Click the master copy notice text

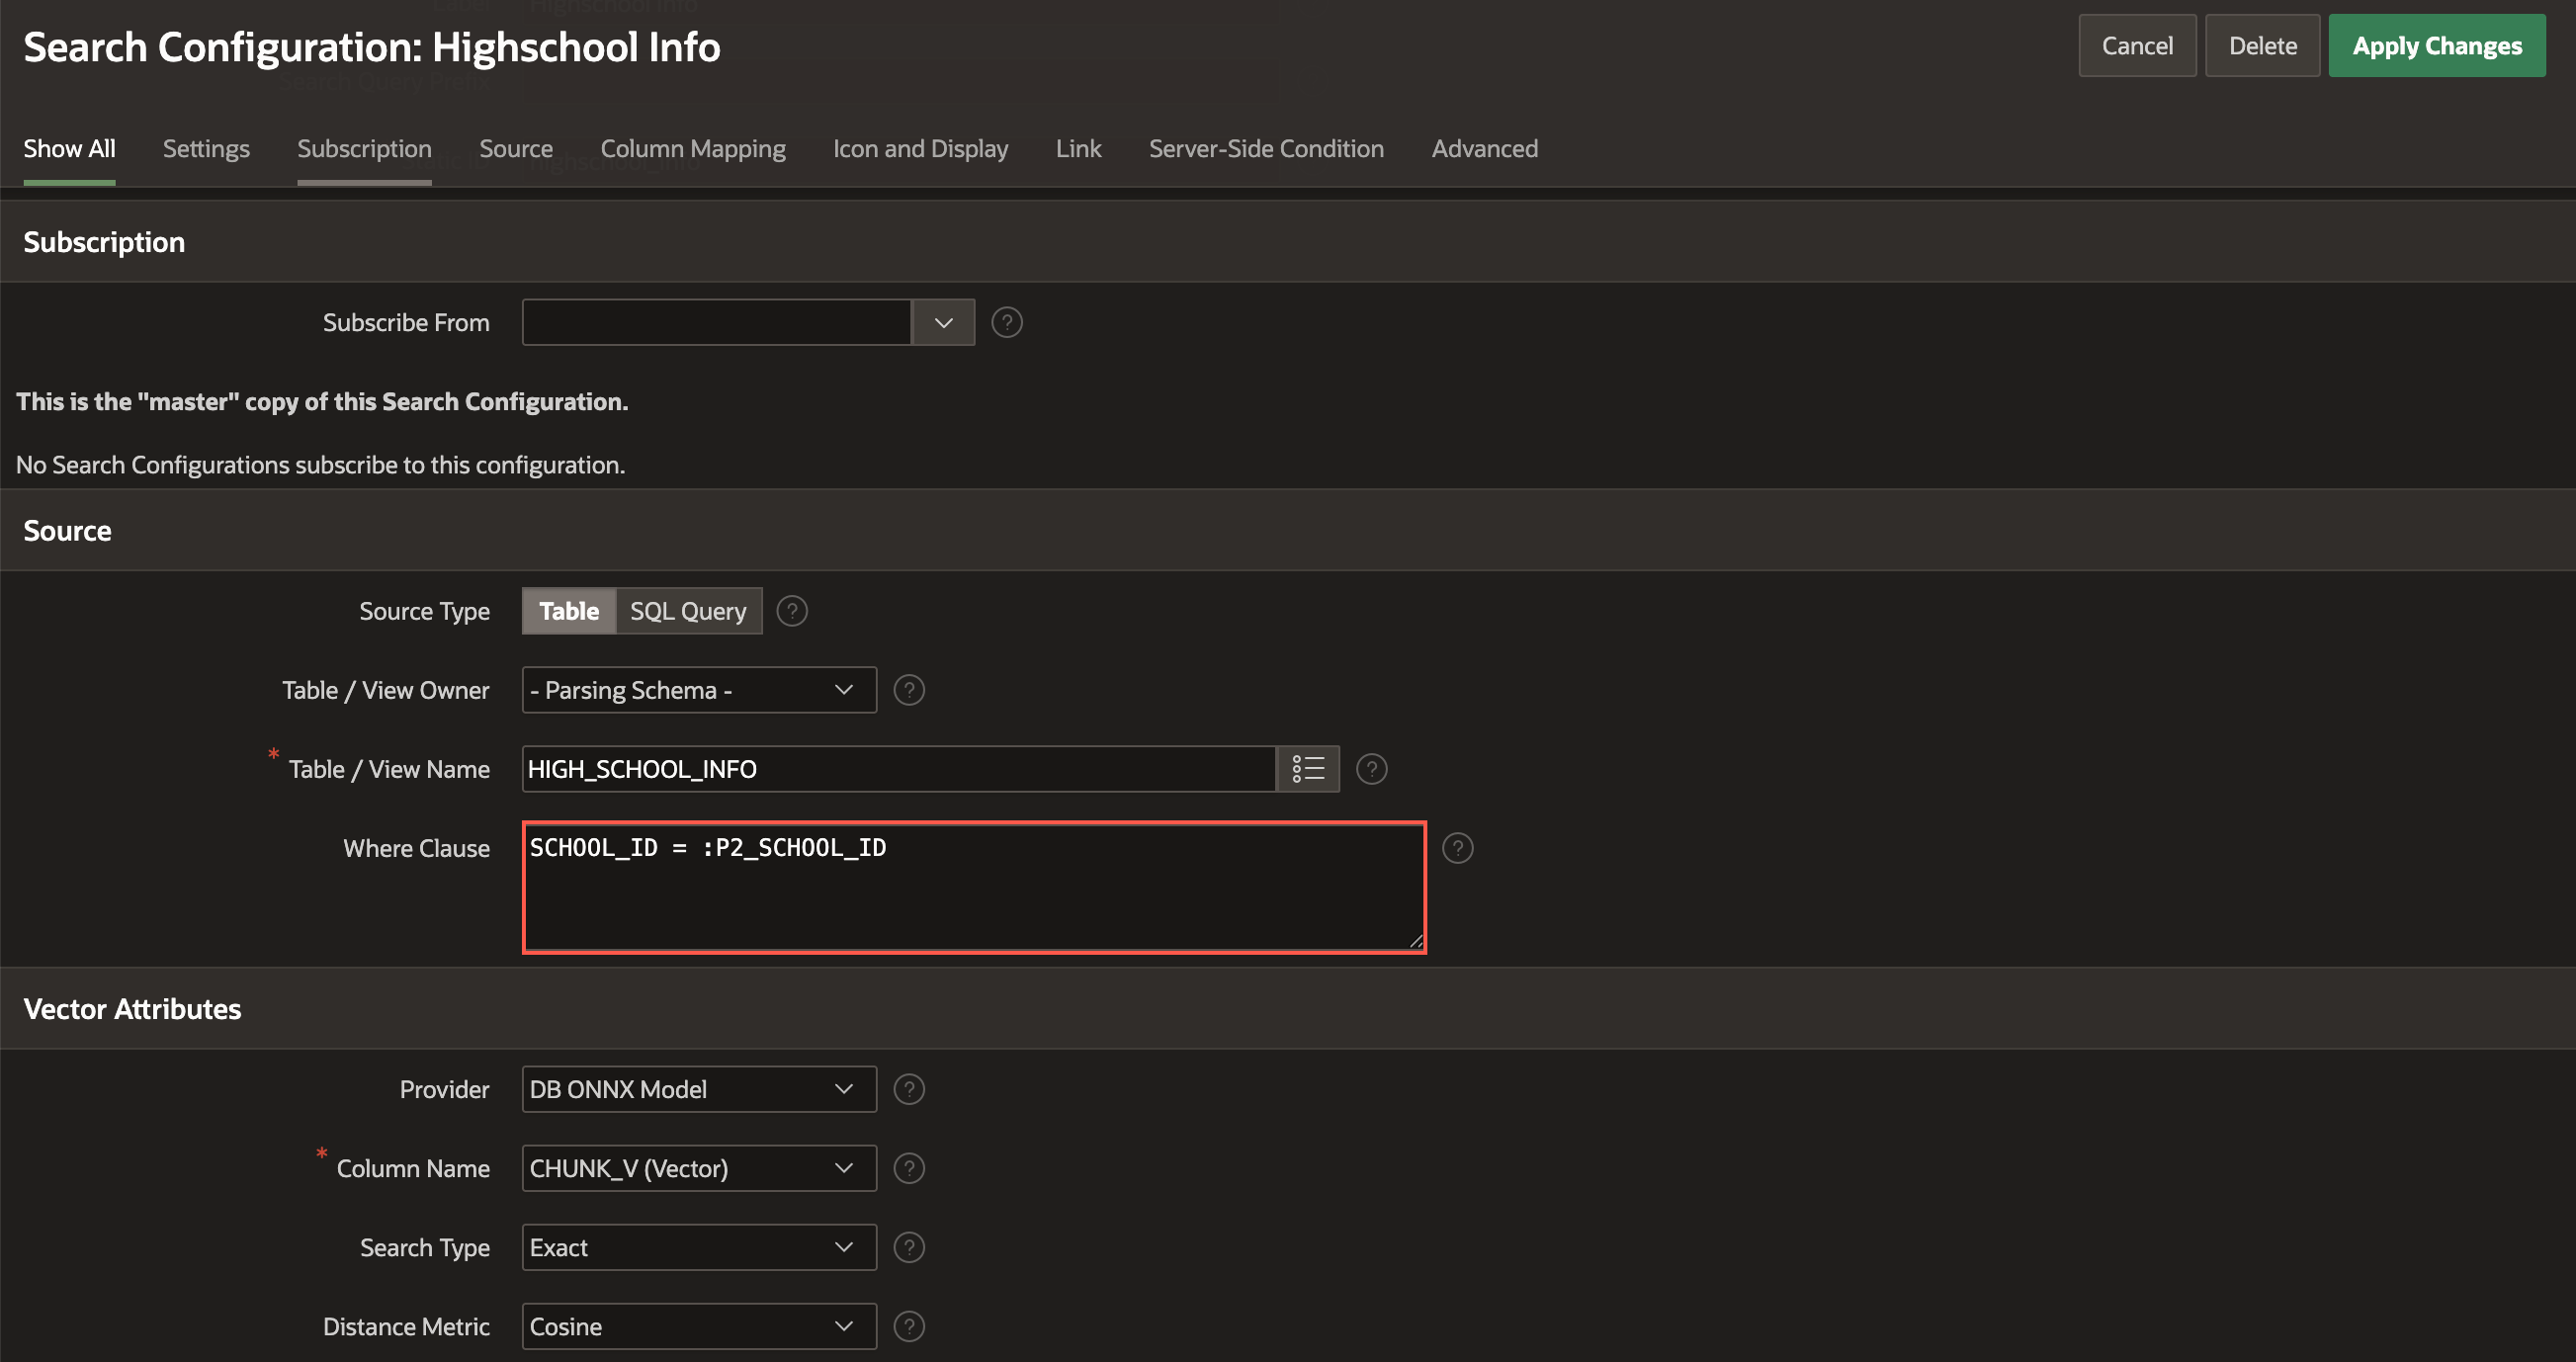coord(322,401)
